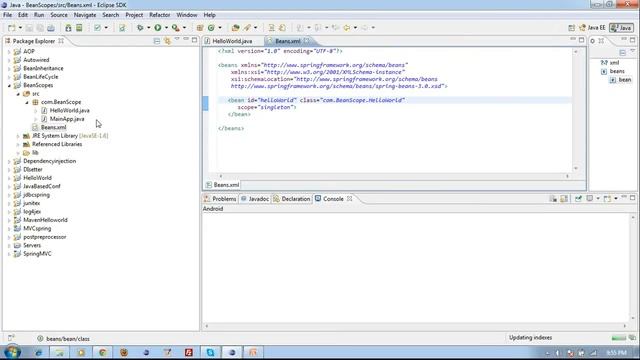Switch to the Java EE perspective
The width and height of the screenshot is (640, 360).
[592, 28]
